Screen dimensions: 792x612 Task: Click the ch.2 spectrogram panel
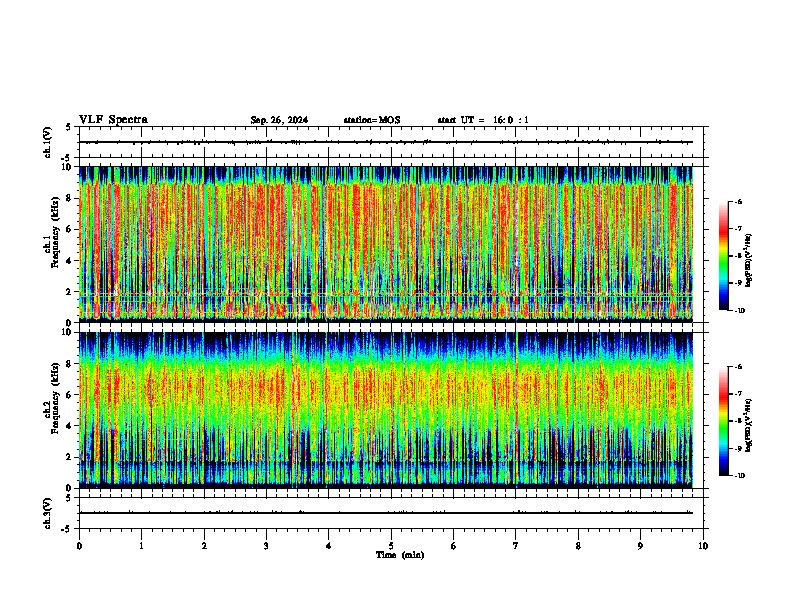click(x=386, y=410)
